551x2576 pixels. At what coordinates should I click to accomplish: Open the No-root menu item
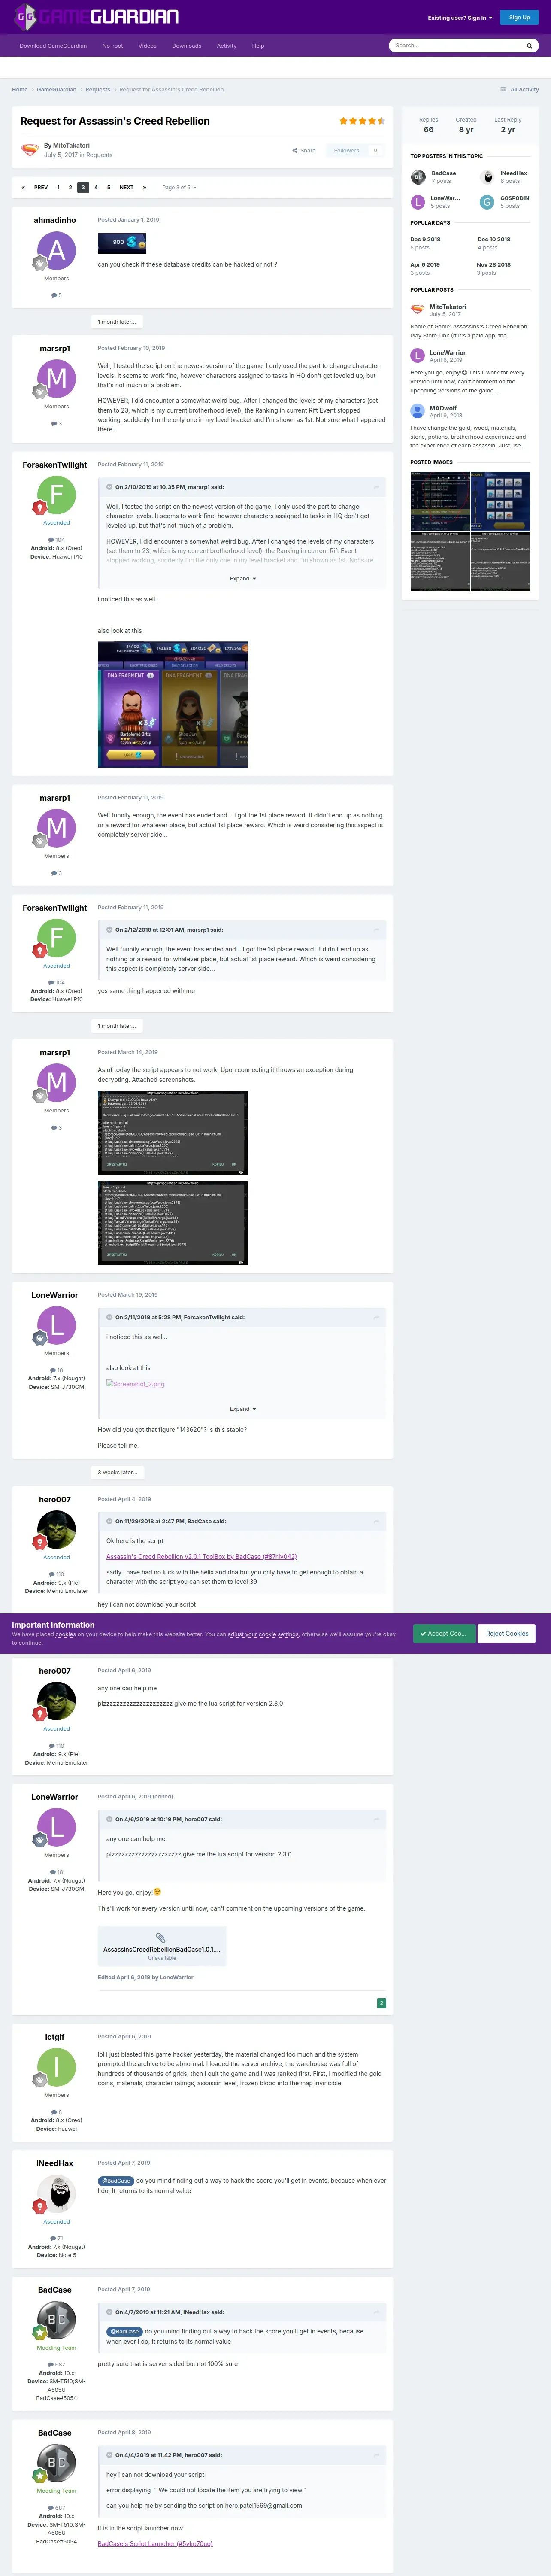click(x=112, y=45)
